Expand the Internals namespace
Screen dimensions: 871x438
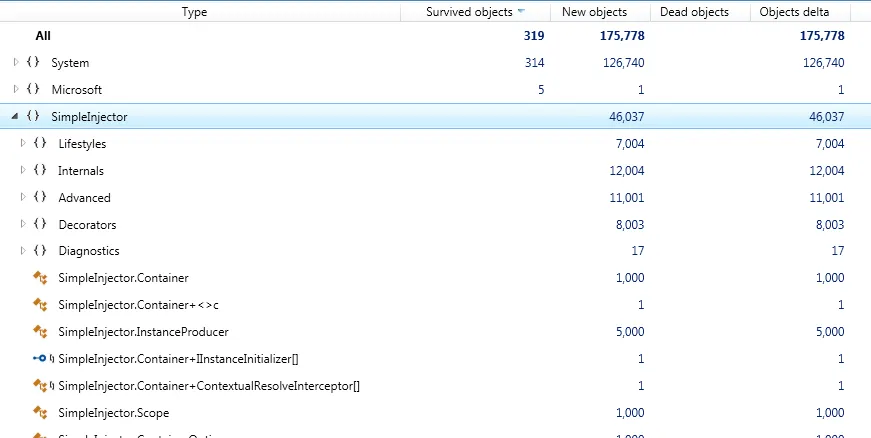[x=23, y=170]
